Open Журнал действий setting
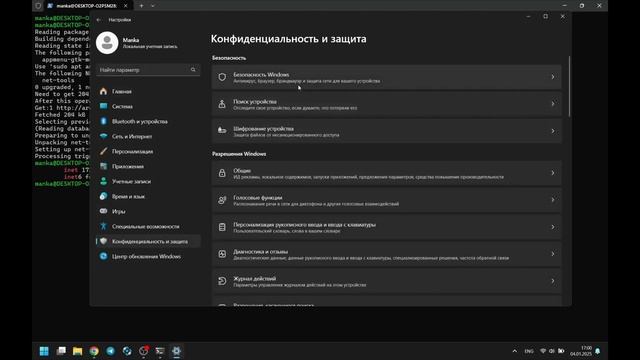This screenshot has height=360, width=640. pyautogui.click(x=386, y=281)
